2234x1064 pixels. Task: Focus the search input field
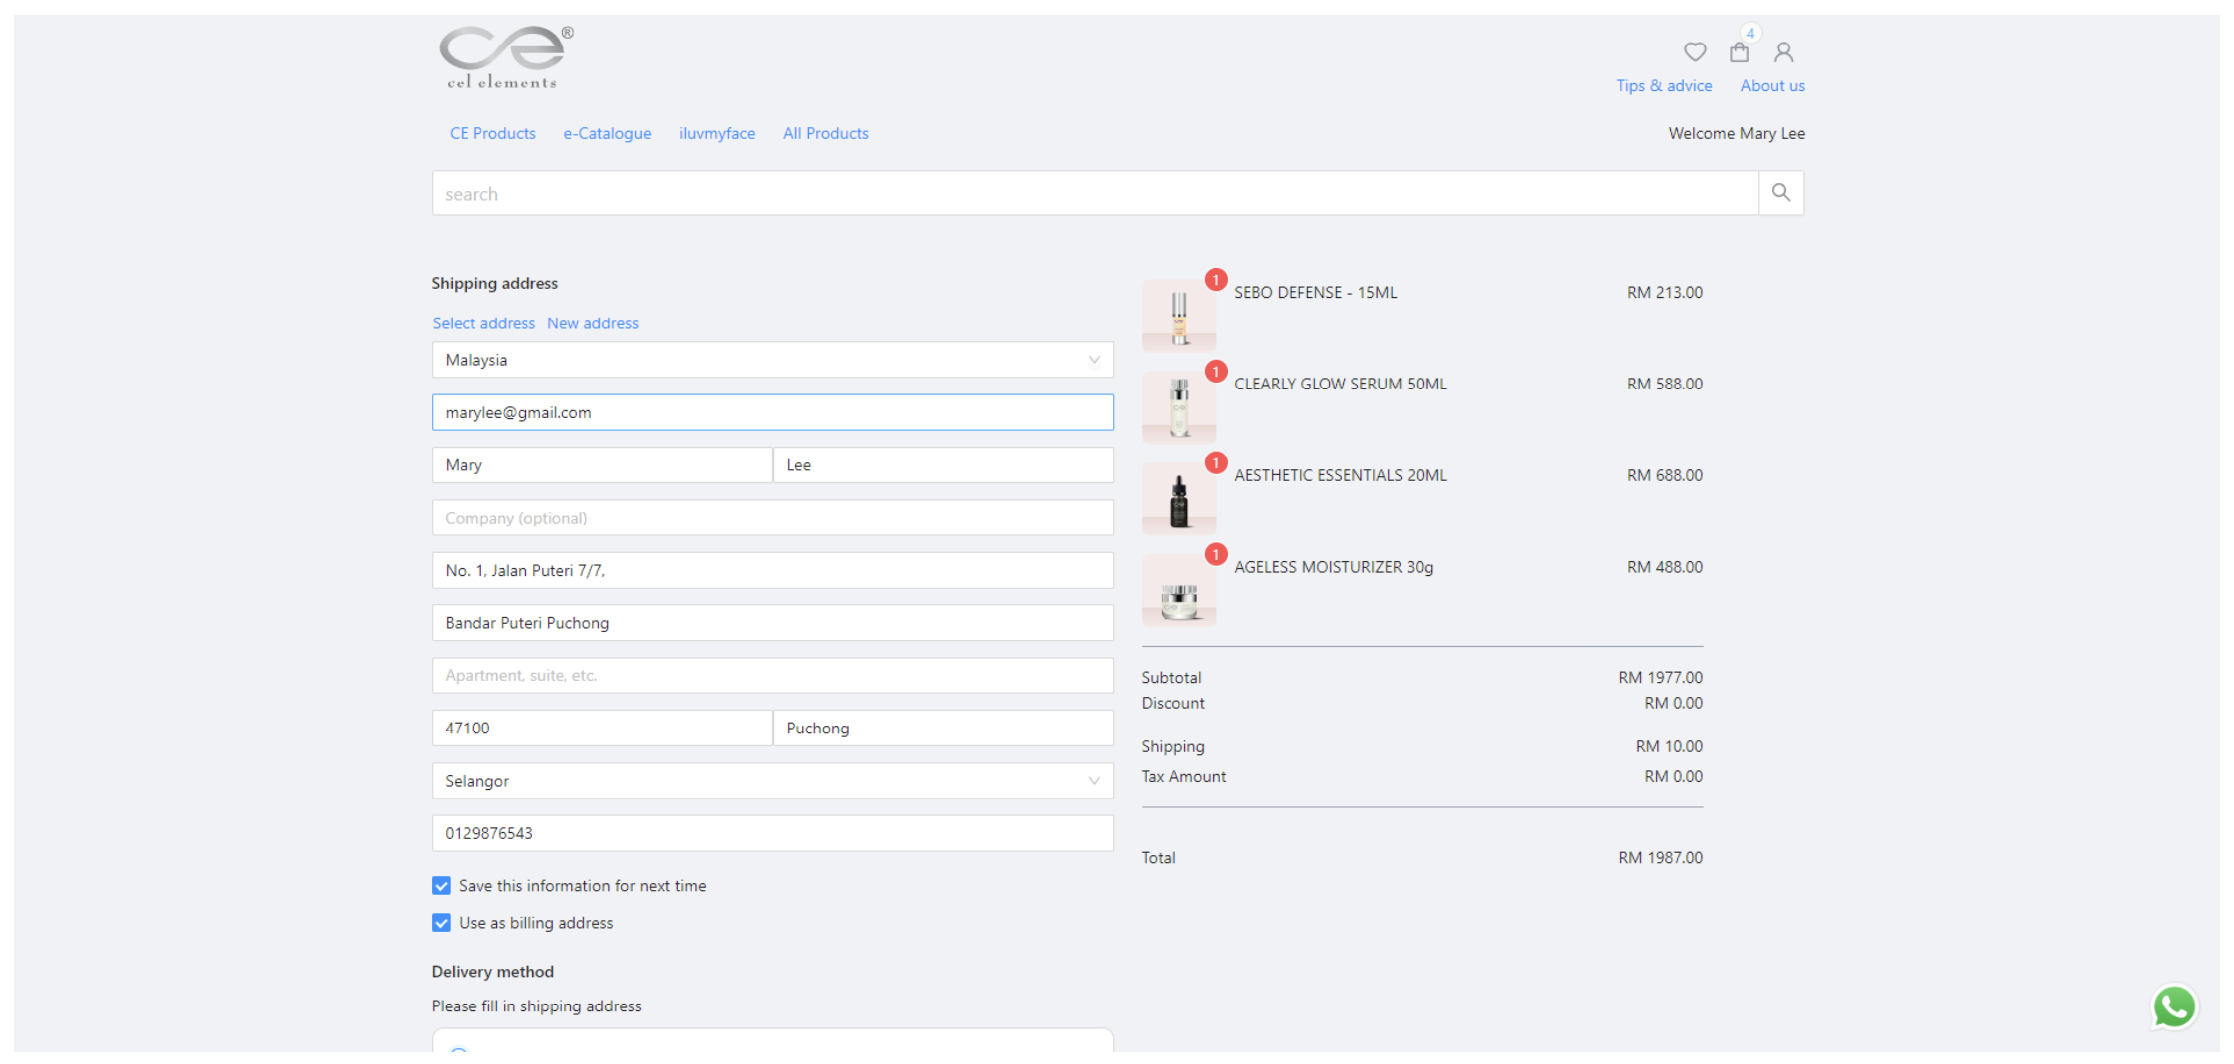pos(1095,193)
